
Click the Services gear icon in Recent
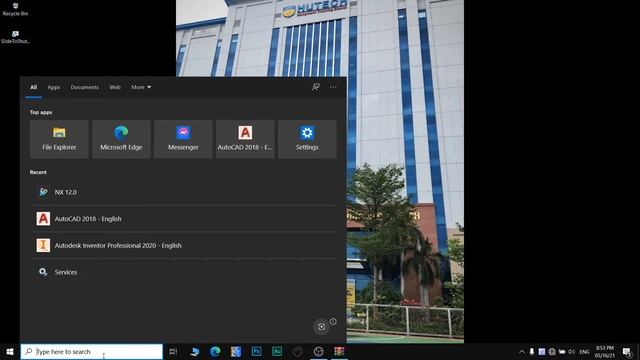[x=43, y=272]
